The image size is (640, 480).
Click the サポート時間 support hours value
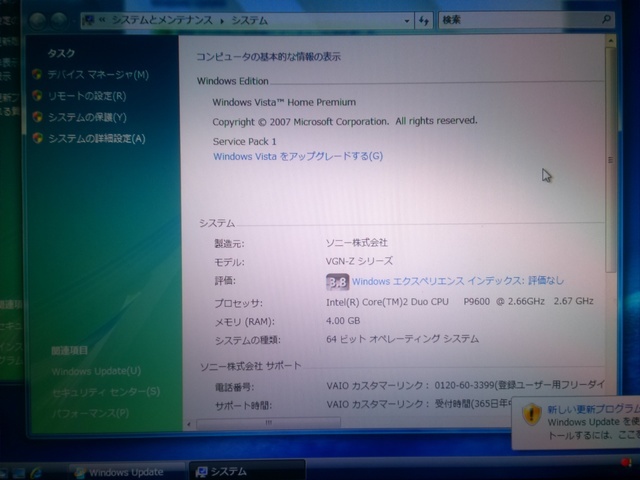coord(418,404)
